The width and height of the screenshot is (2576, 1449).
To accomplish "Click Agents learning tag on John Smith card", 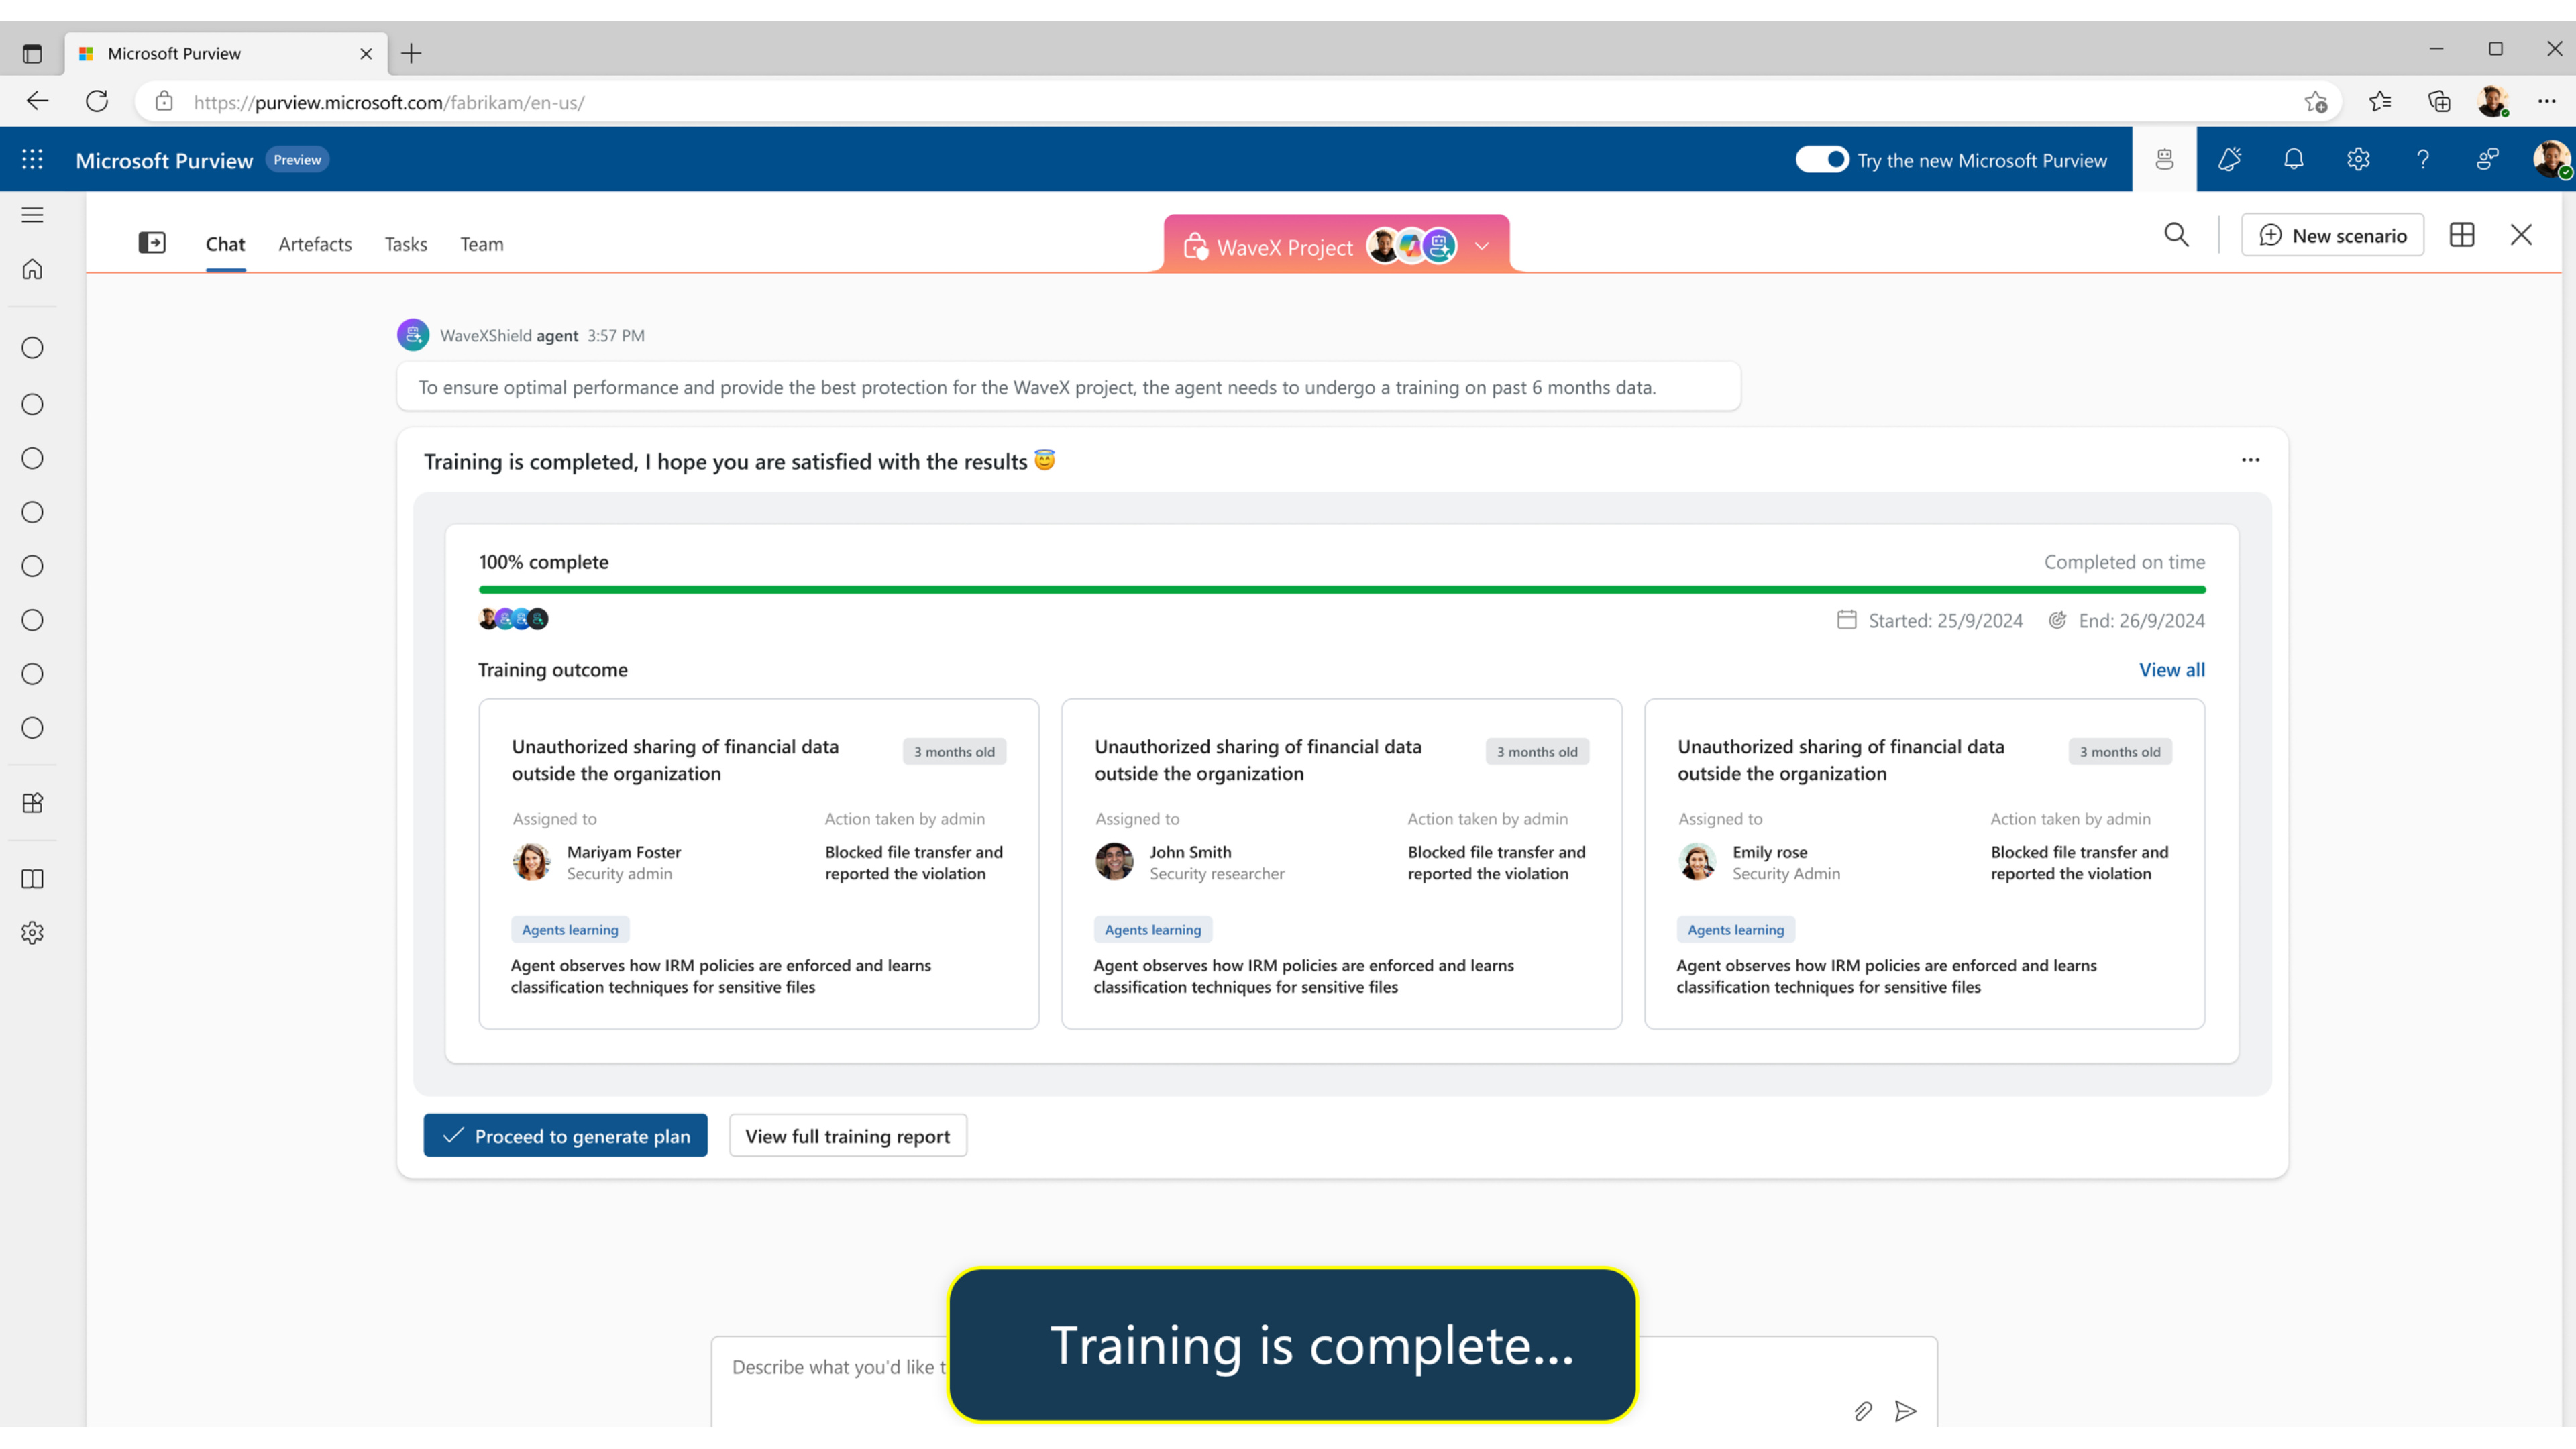I will coord(1153,930).
